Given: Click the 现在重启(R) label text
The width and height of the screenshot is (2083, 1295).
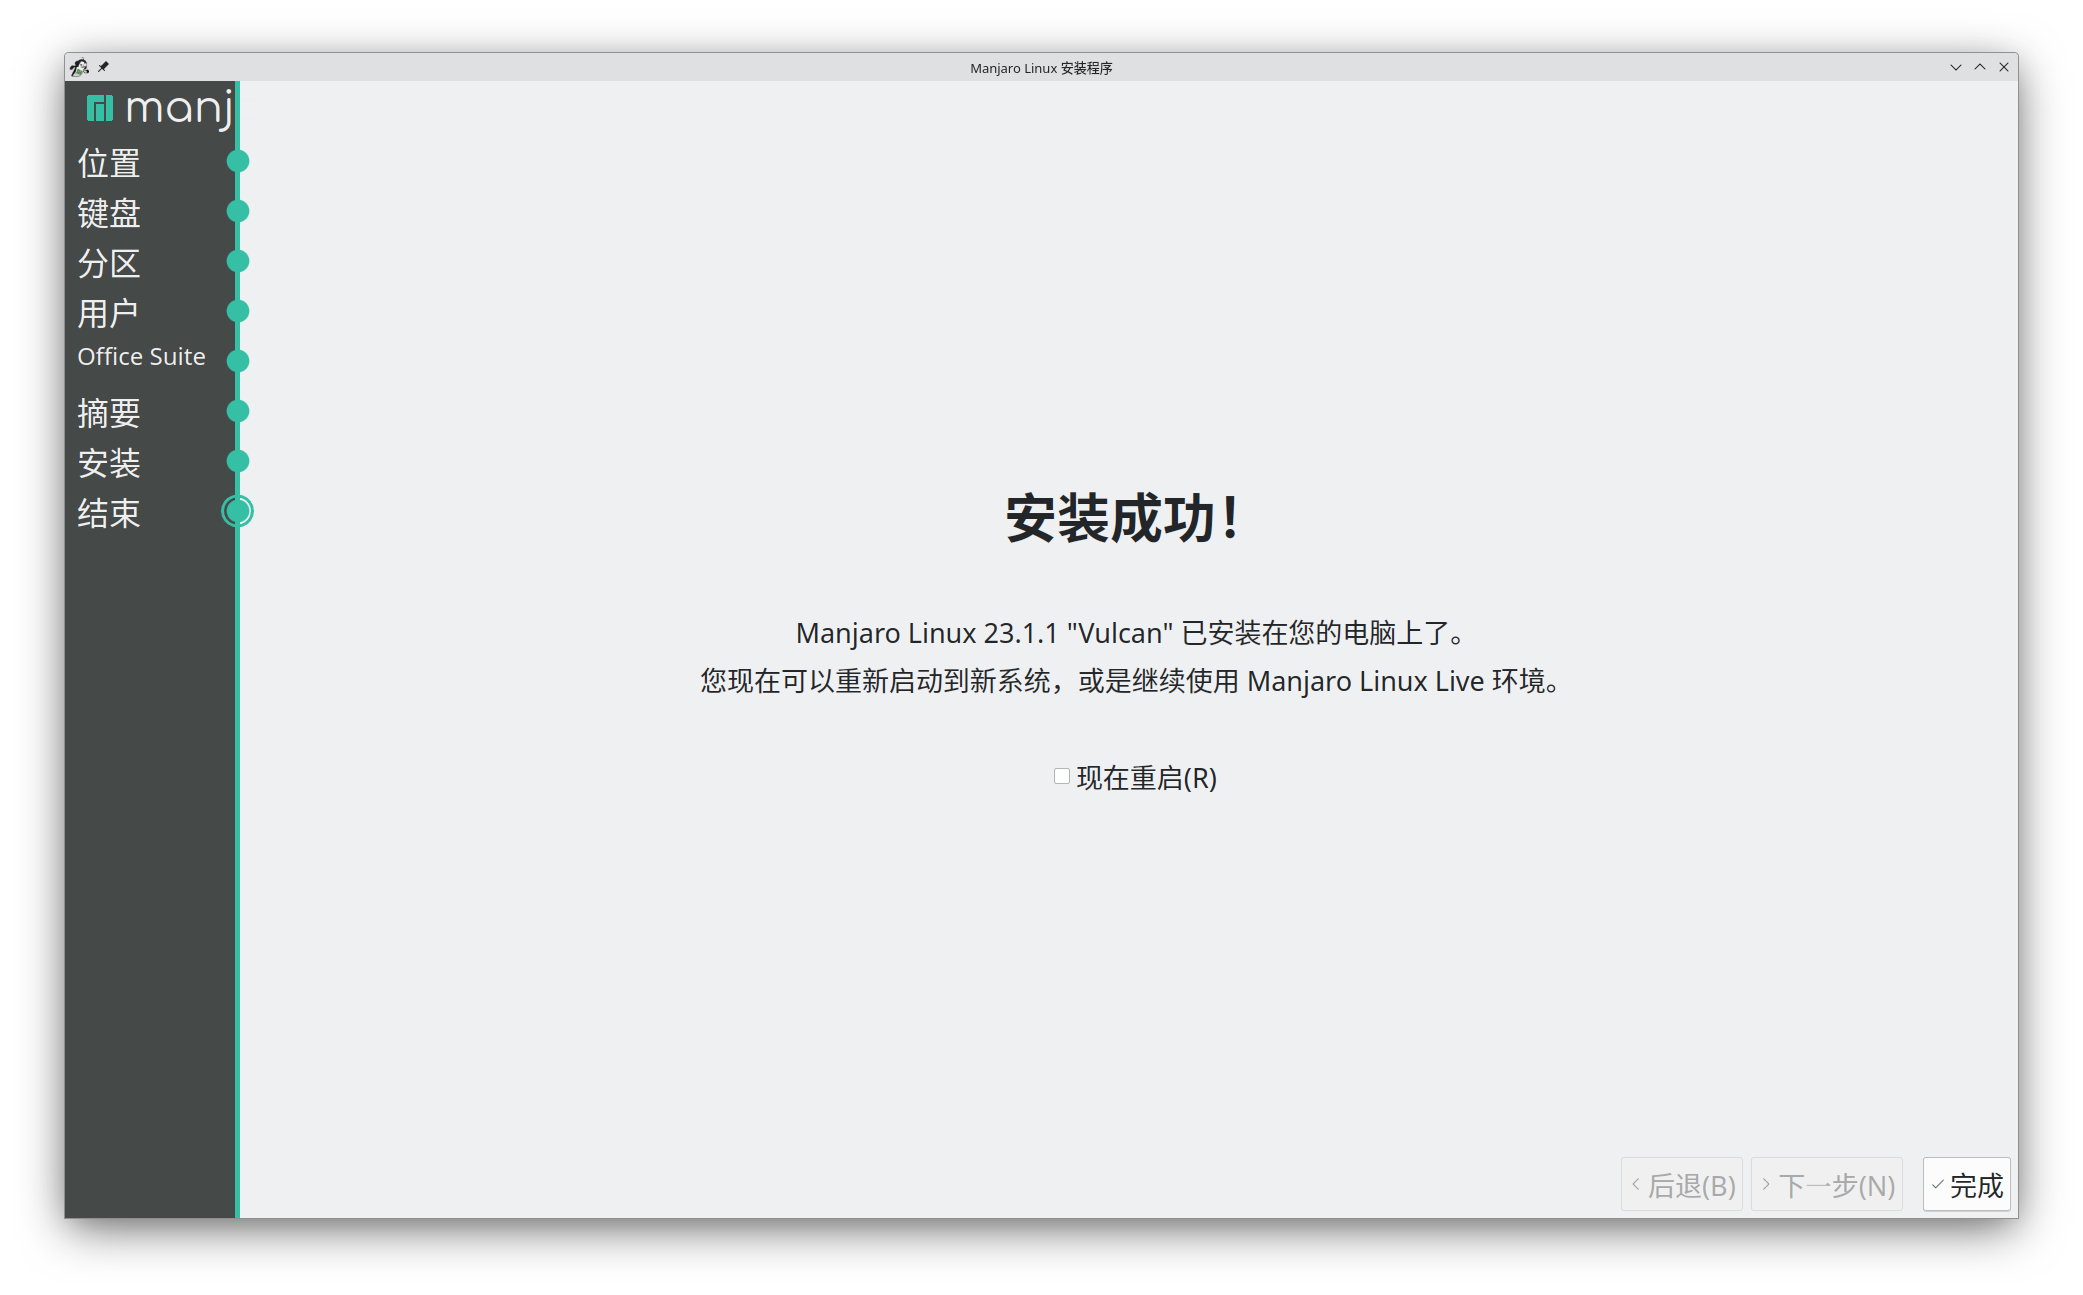Looking at the screenshot, I should click(x=1146, y=778).
